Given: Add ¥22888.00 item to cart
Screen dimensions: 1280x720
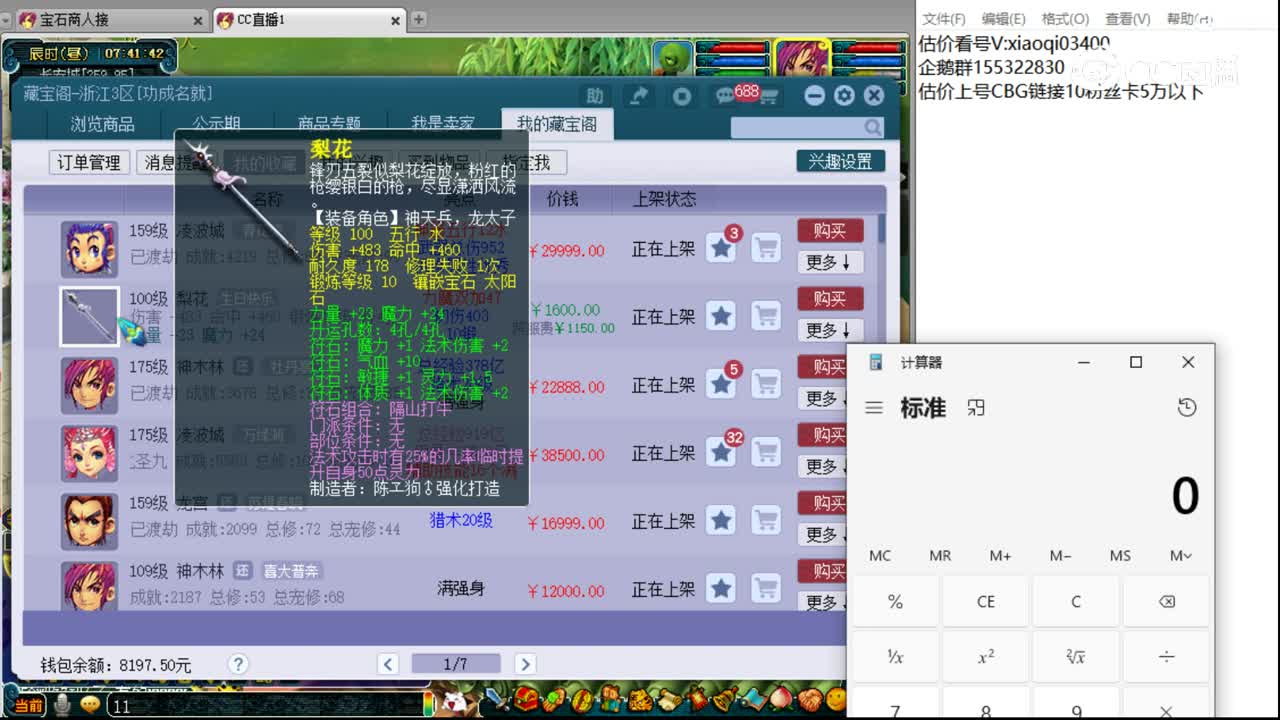Looking at the screenshot, I should point(766,384).
